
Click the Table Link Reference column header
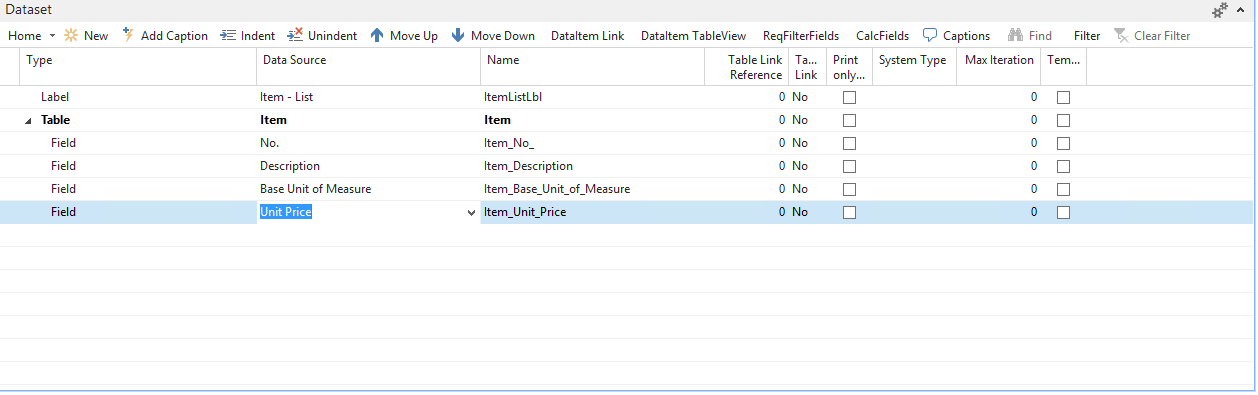745,67
